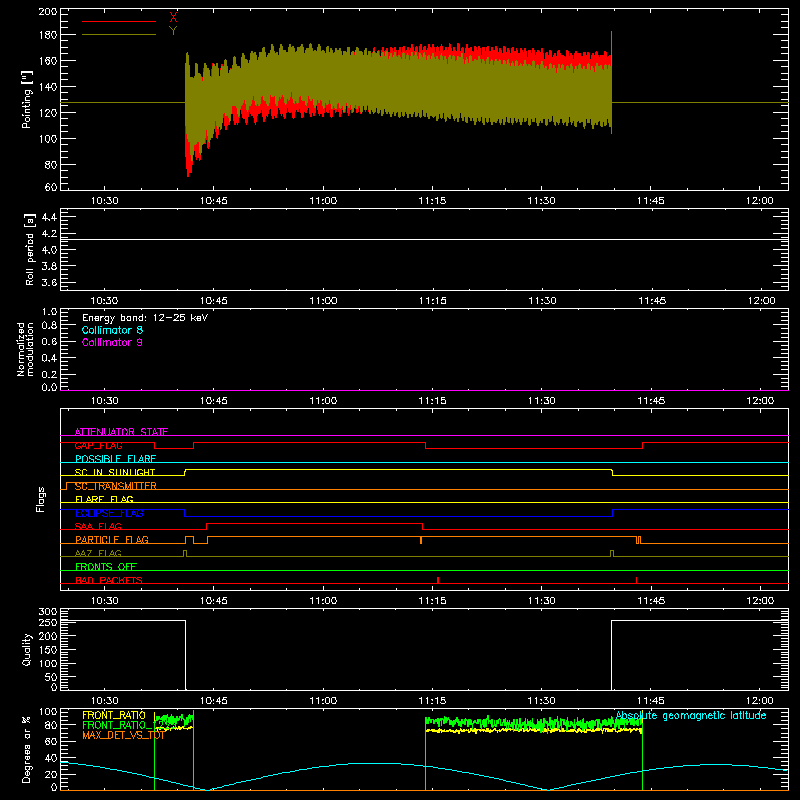The width and height of the screenshot is (800, 800).
Task: Select the X legend label
Action: [x=173, y=18]
